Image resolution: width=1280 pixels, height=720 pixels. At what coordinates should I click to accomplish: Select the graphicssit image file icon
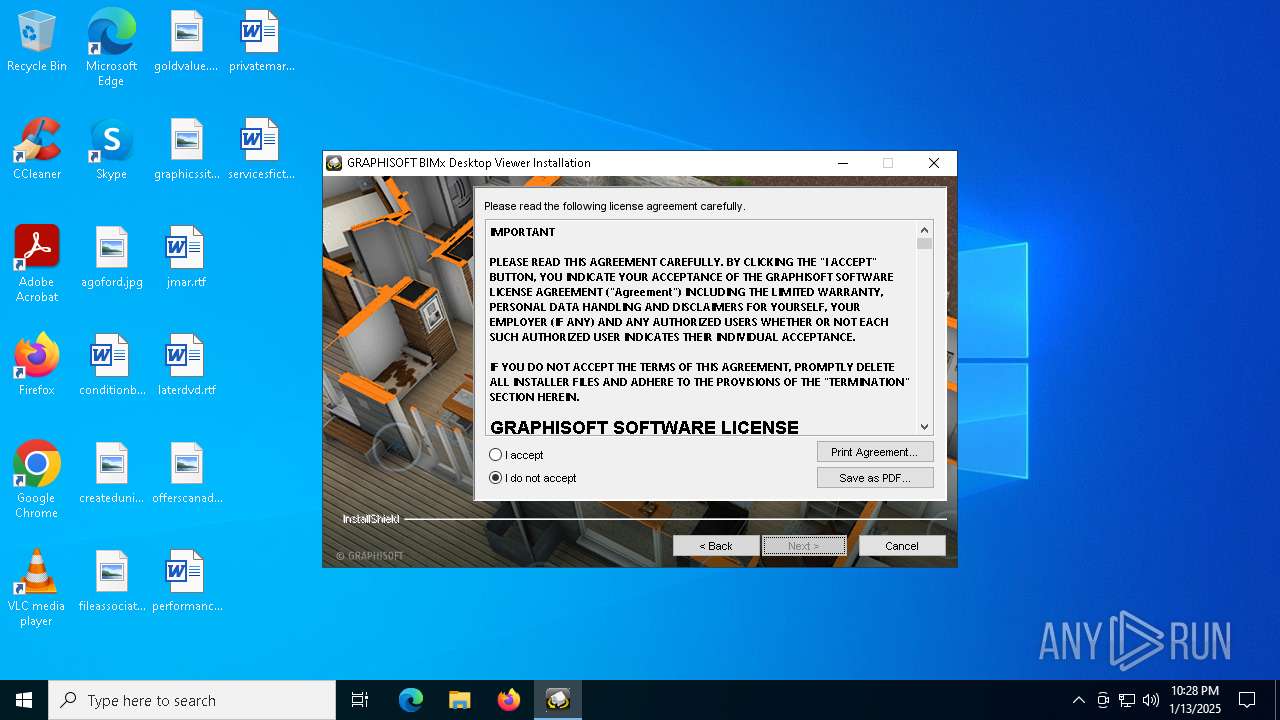tap(186, 150)
